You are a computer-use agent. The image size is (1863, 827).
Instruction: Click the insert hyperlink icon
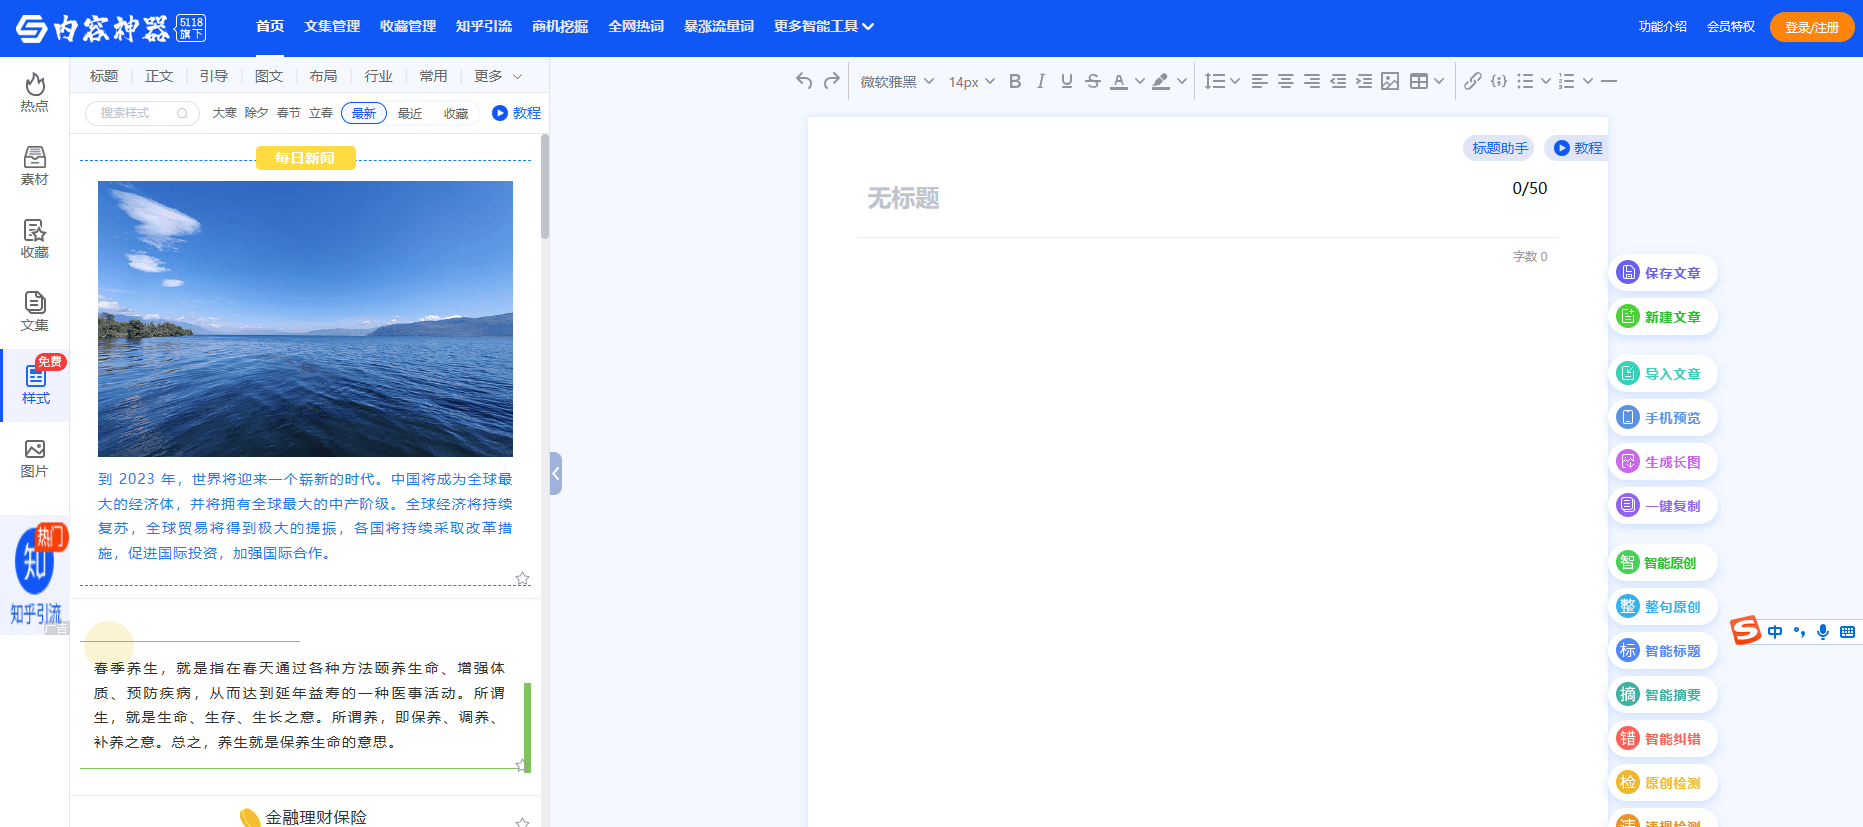click(1472, 81)
